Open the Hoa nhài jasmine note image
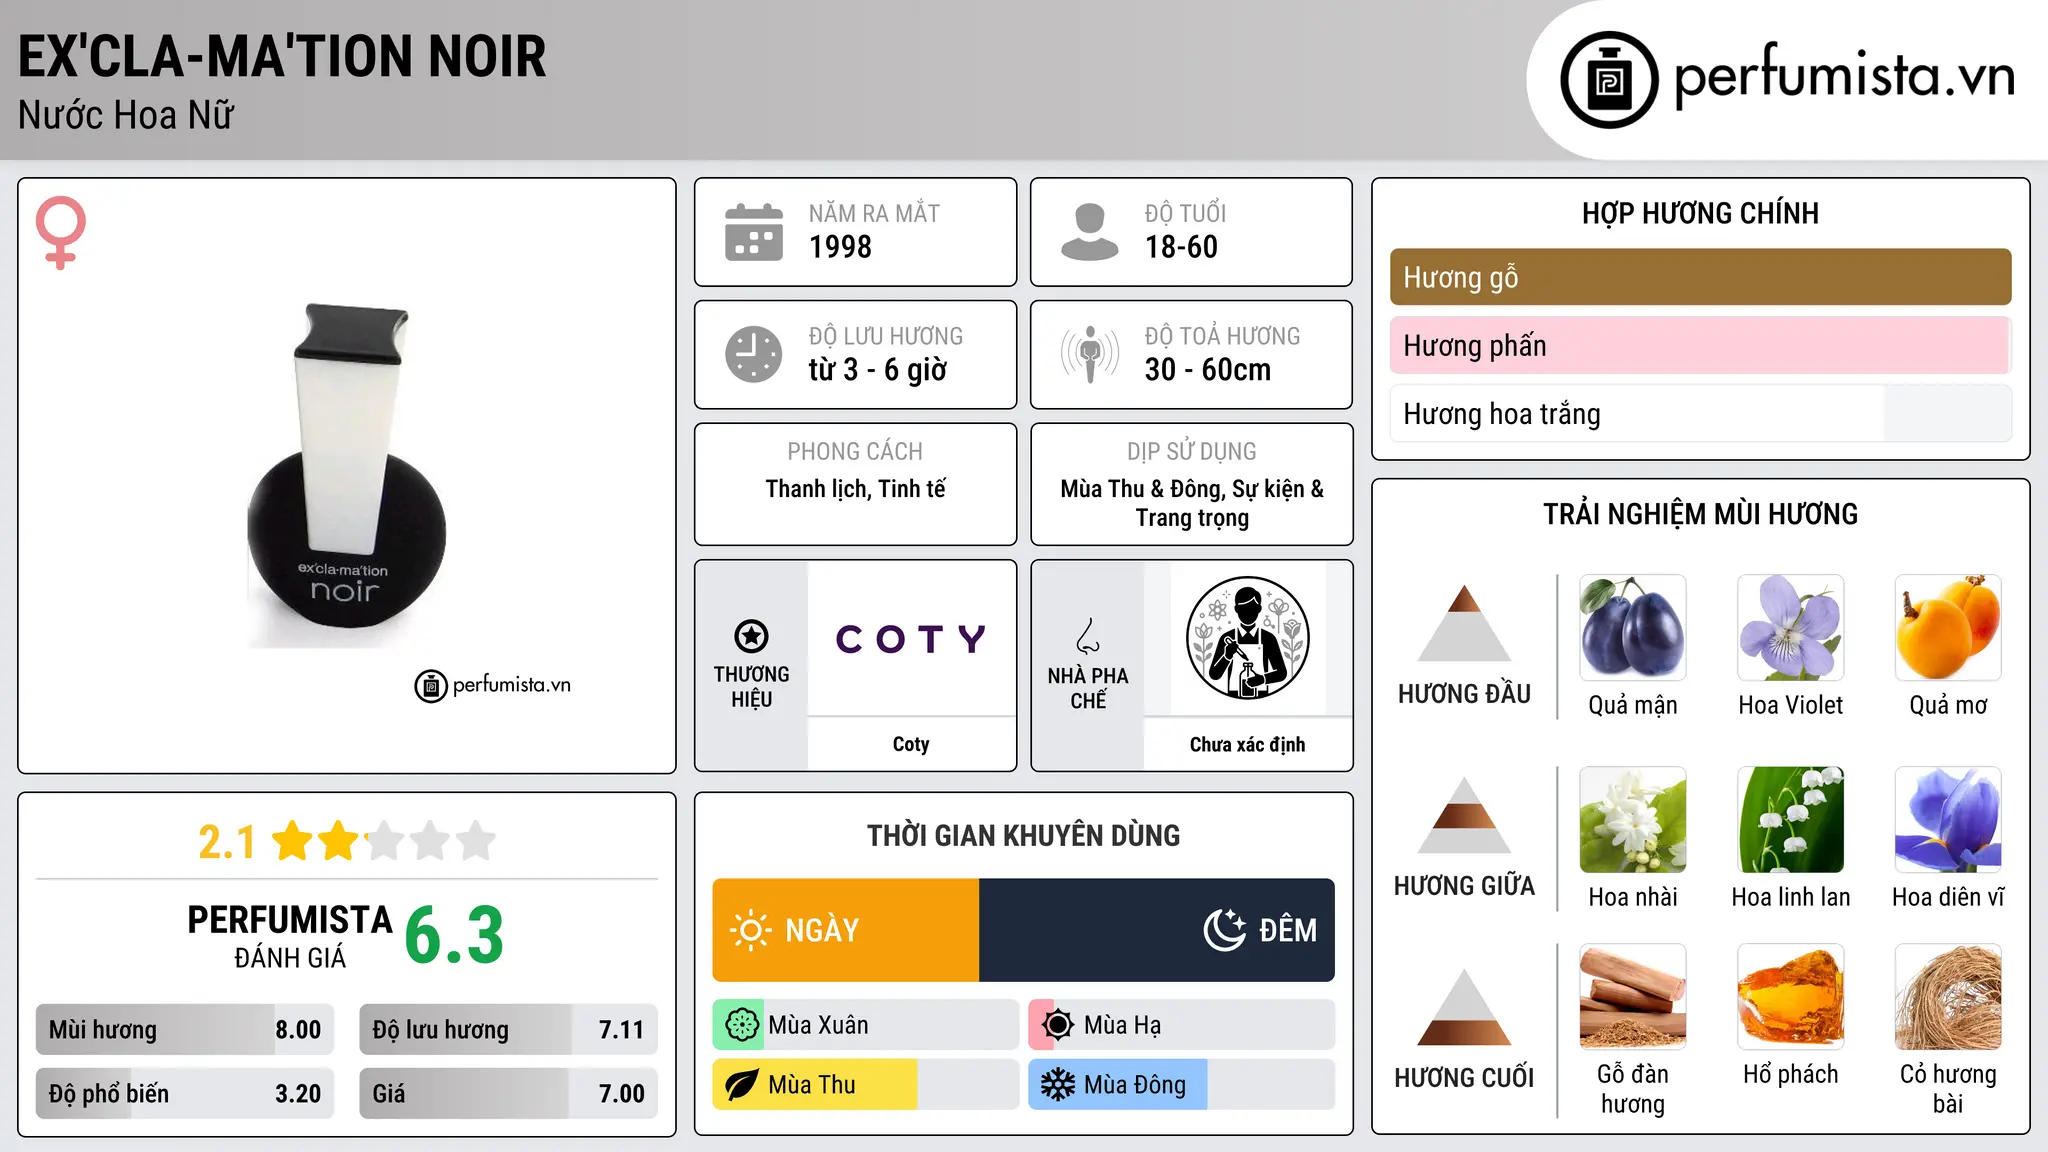 pos(1632,820)
